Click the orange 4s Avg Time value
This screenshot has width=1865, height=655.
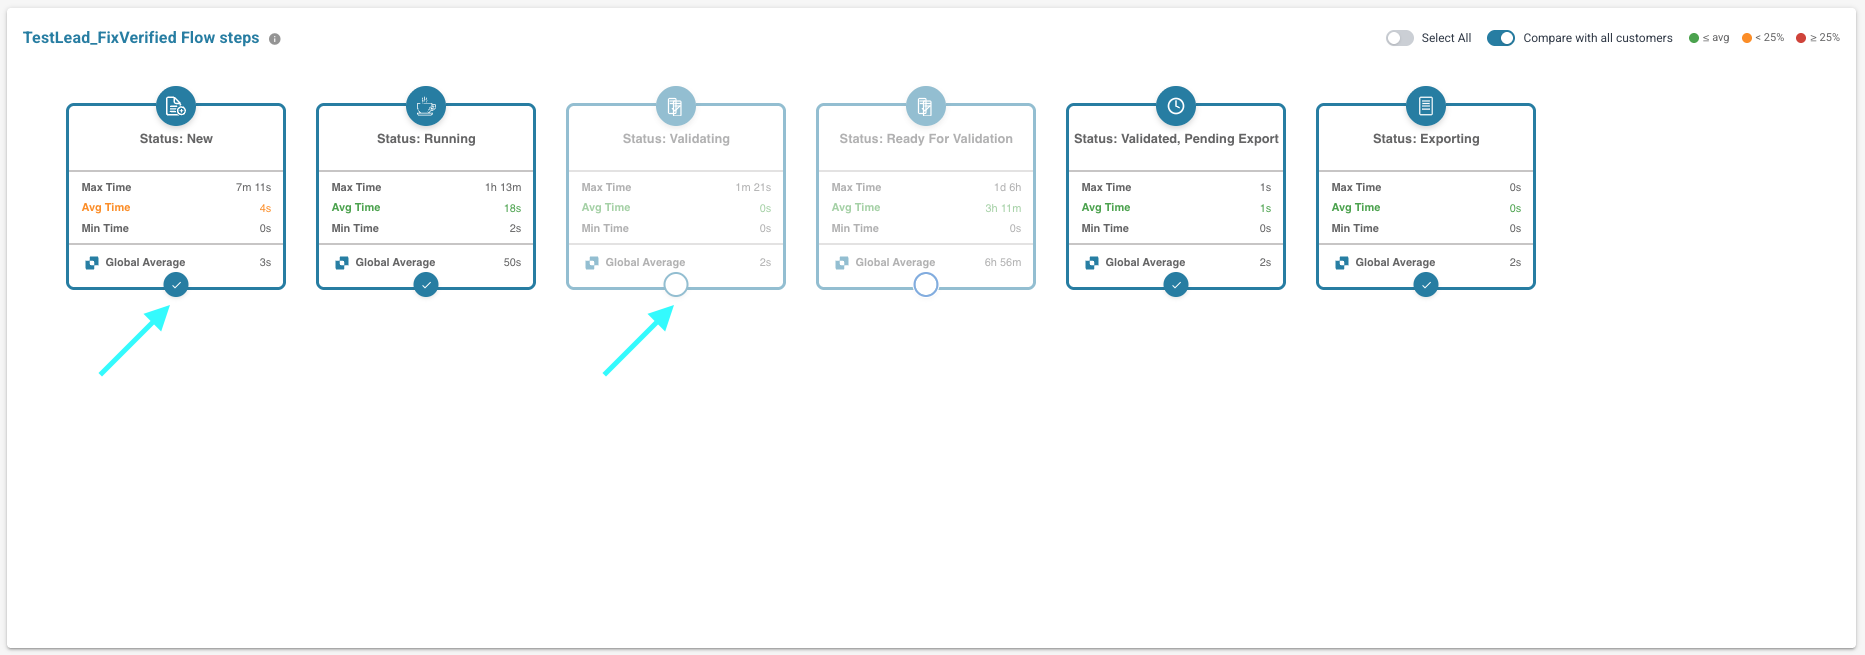tap(265, 208)
